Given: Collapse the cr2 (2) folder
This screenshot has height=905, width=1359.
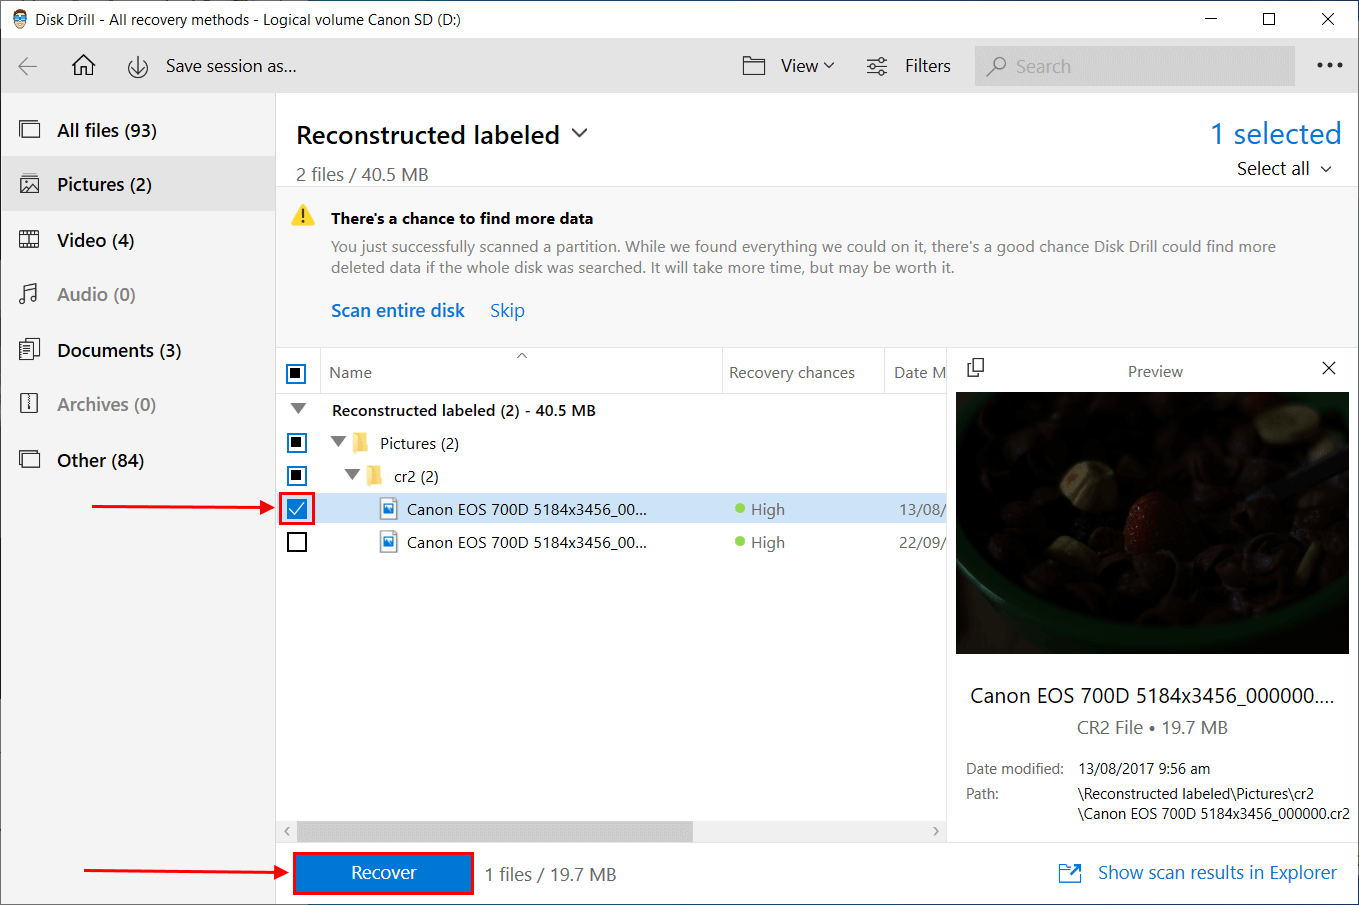Looking at the screenshot, I should coord(352,474).
